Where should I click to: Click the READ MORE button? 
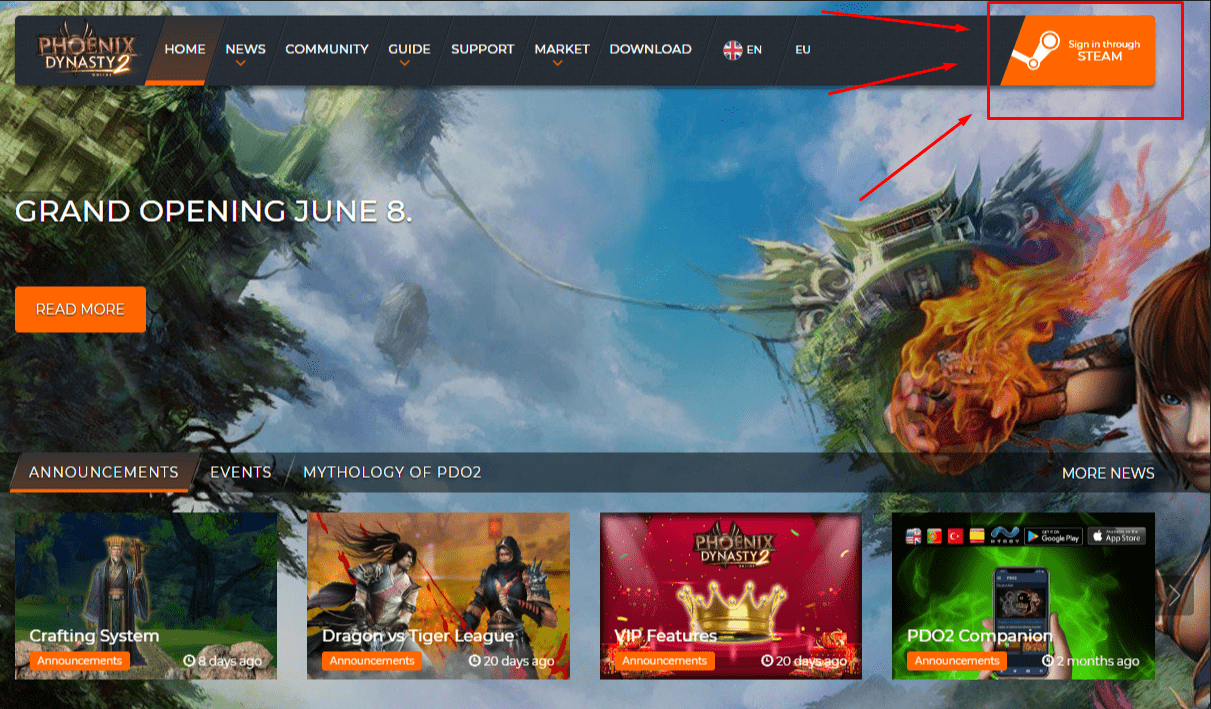pyautogui.click(x=80, y=309)
